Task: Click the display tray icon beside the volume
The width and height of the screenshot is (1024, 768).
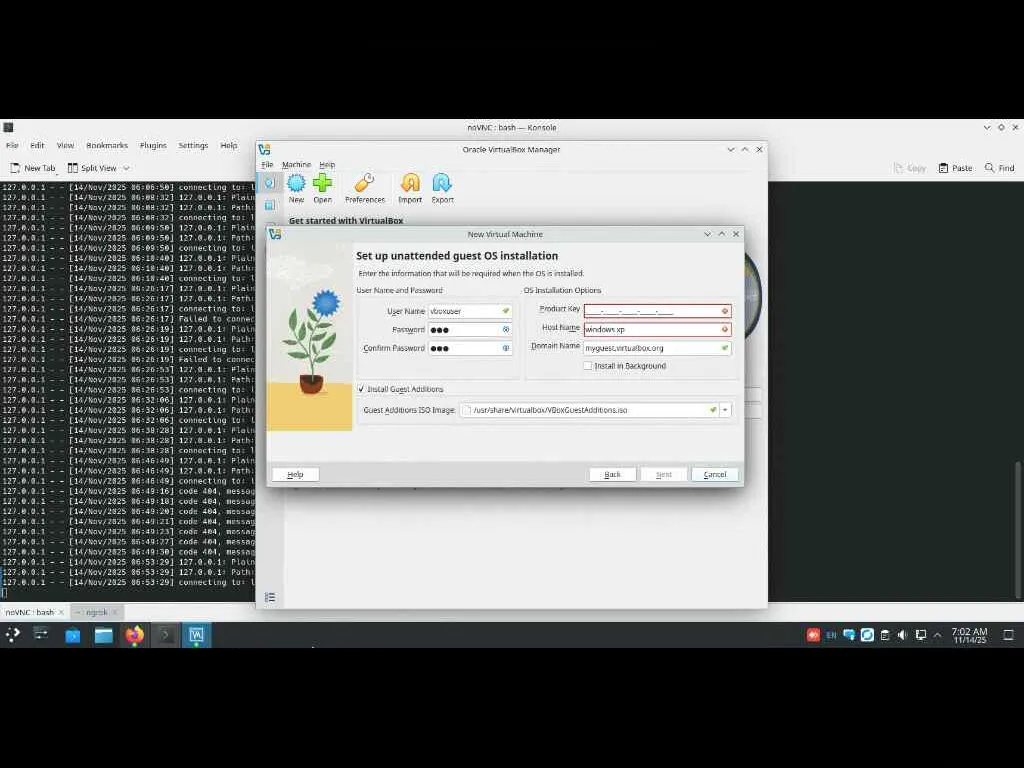Action: pos(921,635)
